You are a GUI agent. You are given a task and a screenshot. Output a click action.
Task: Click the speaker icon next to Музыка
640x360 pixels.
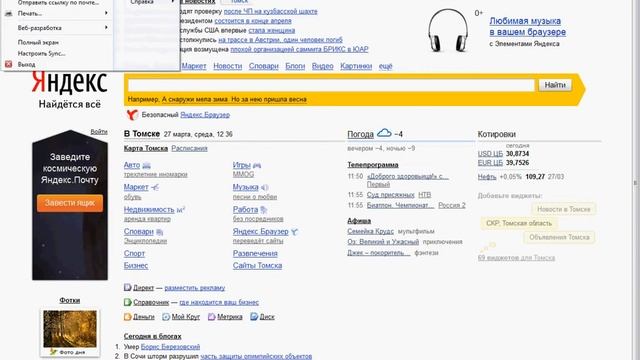pos(264,187)
